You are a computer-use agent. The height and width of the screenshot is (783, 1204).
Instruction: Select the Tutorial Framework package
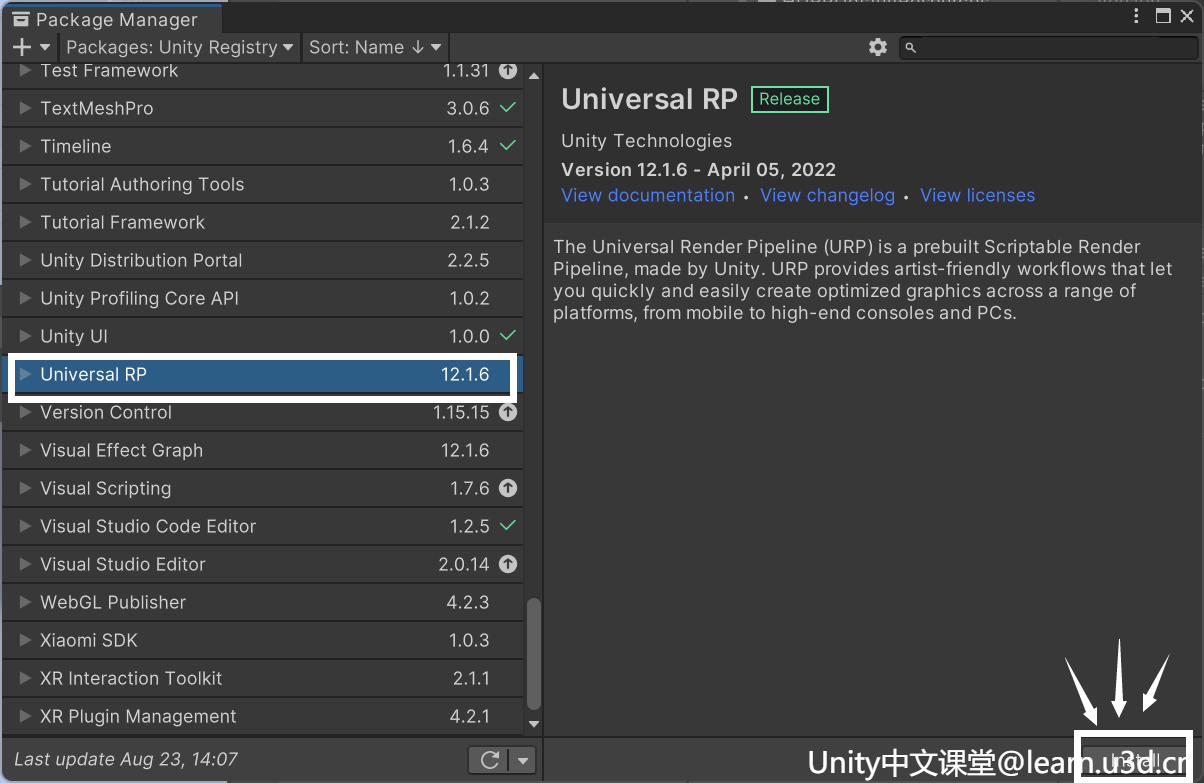click(x=262, y=222)
